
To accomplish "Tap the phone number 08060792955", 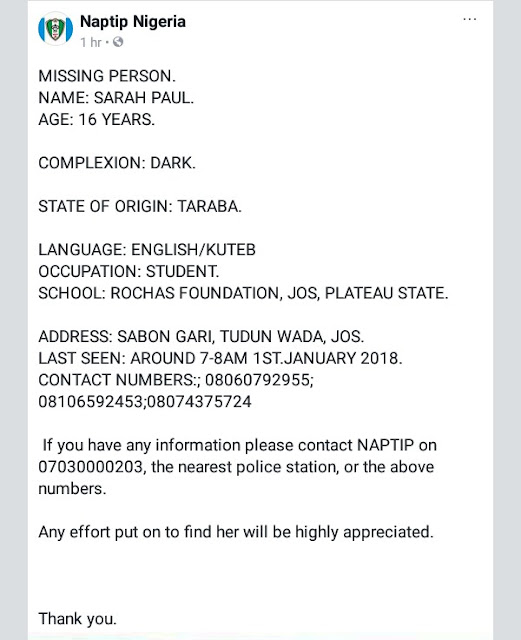I will click(258, 380).
